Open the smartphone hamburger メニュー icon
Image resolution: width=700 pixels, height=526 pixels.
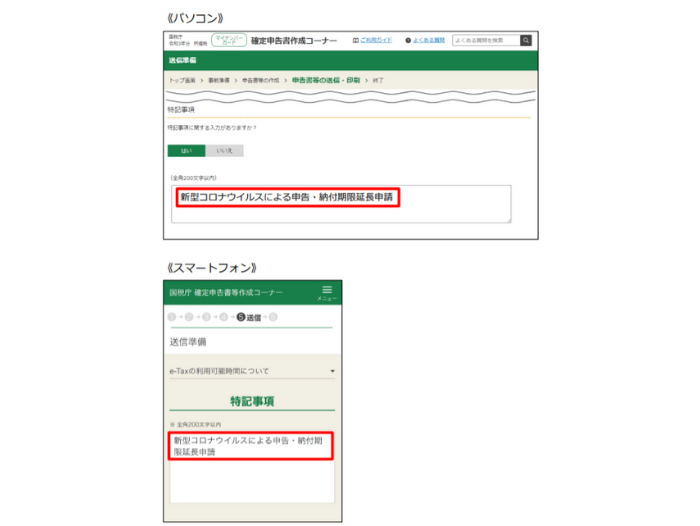[326, 290]
